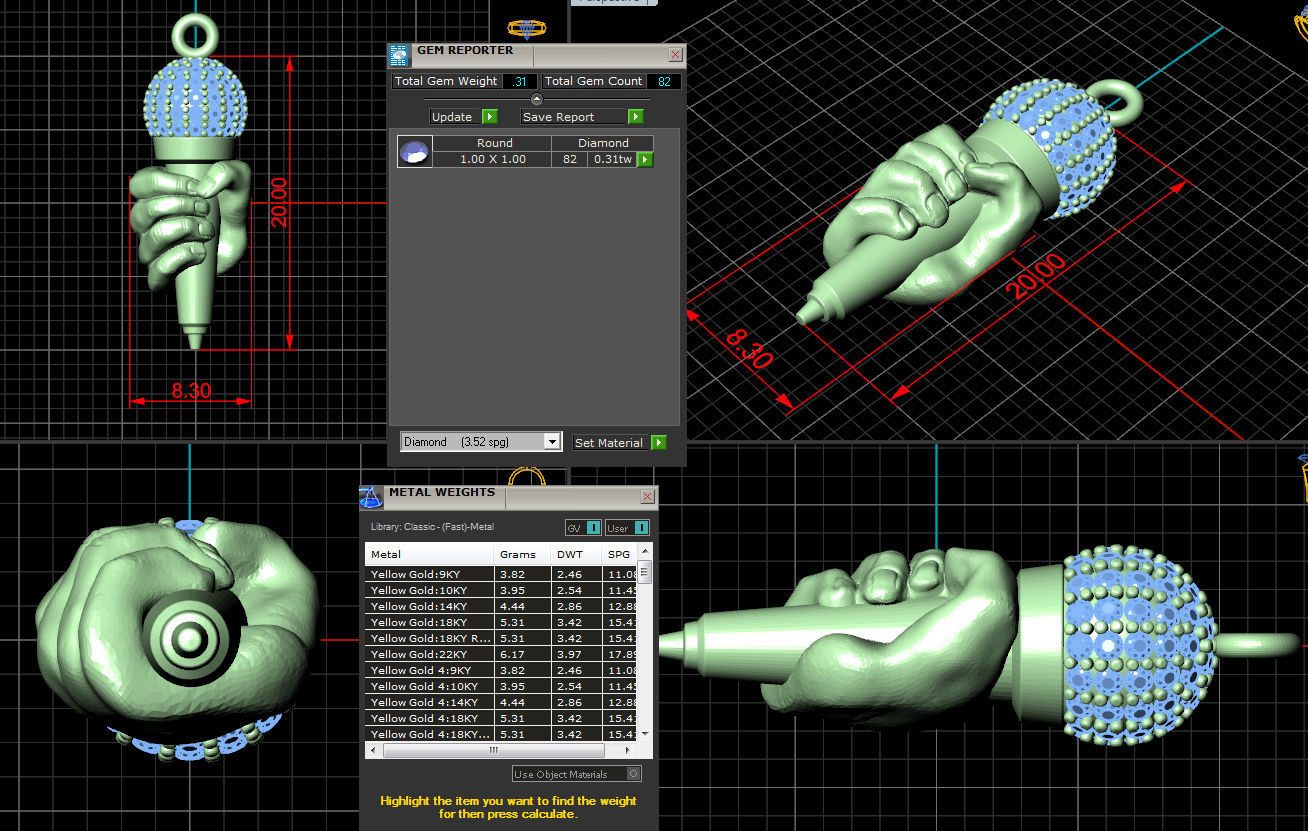Select the Yellow Gold:14KY row
The height and width of the screenshot is (831, 1308).
501,606
